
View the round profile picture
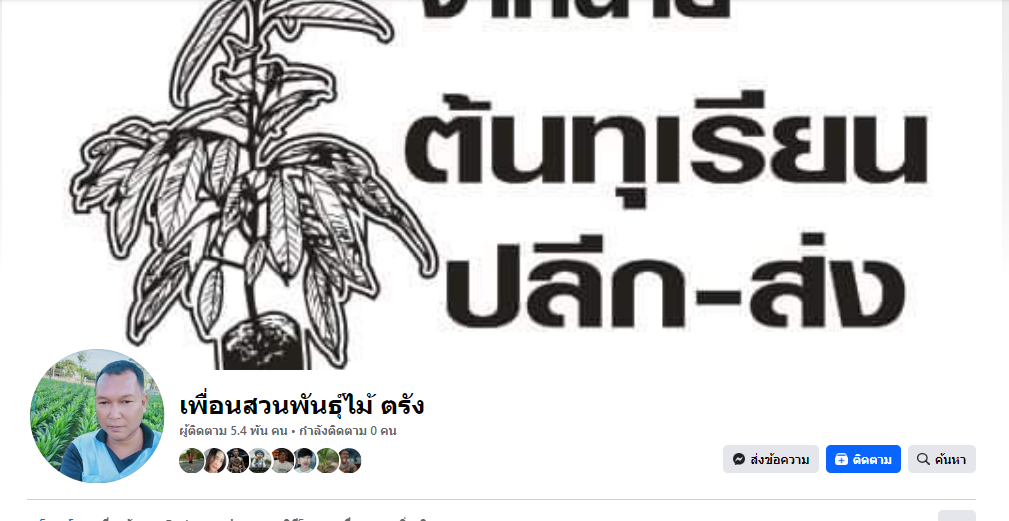pos(97,416)
